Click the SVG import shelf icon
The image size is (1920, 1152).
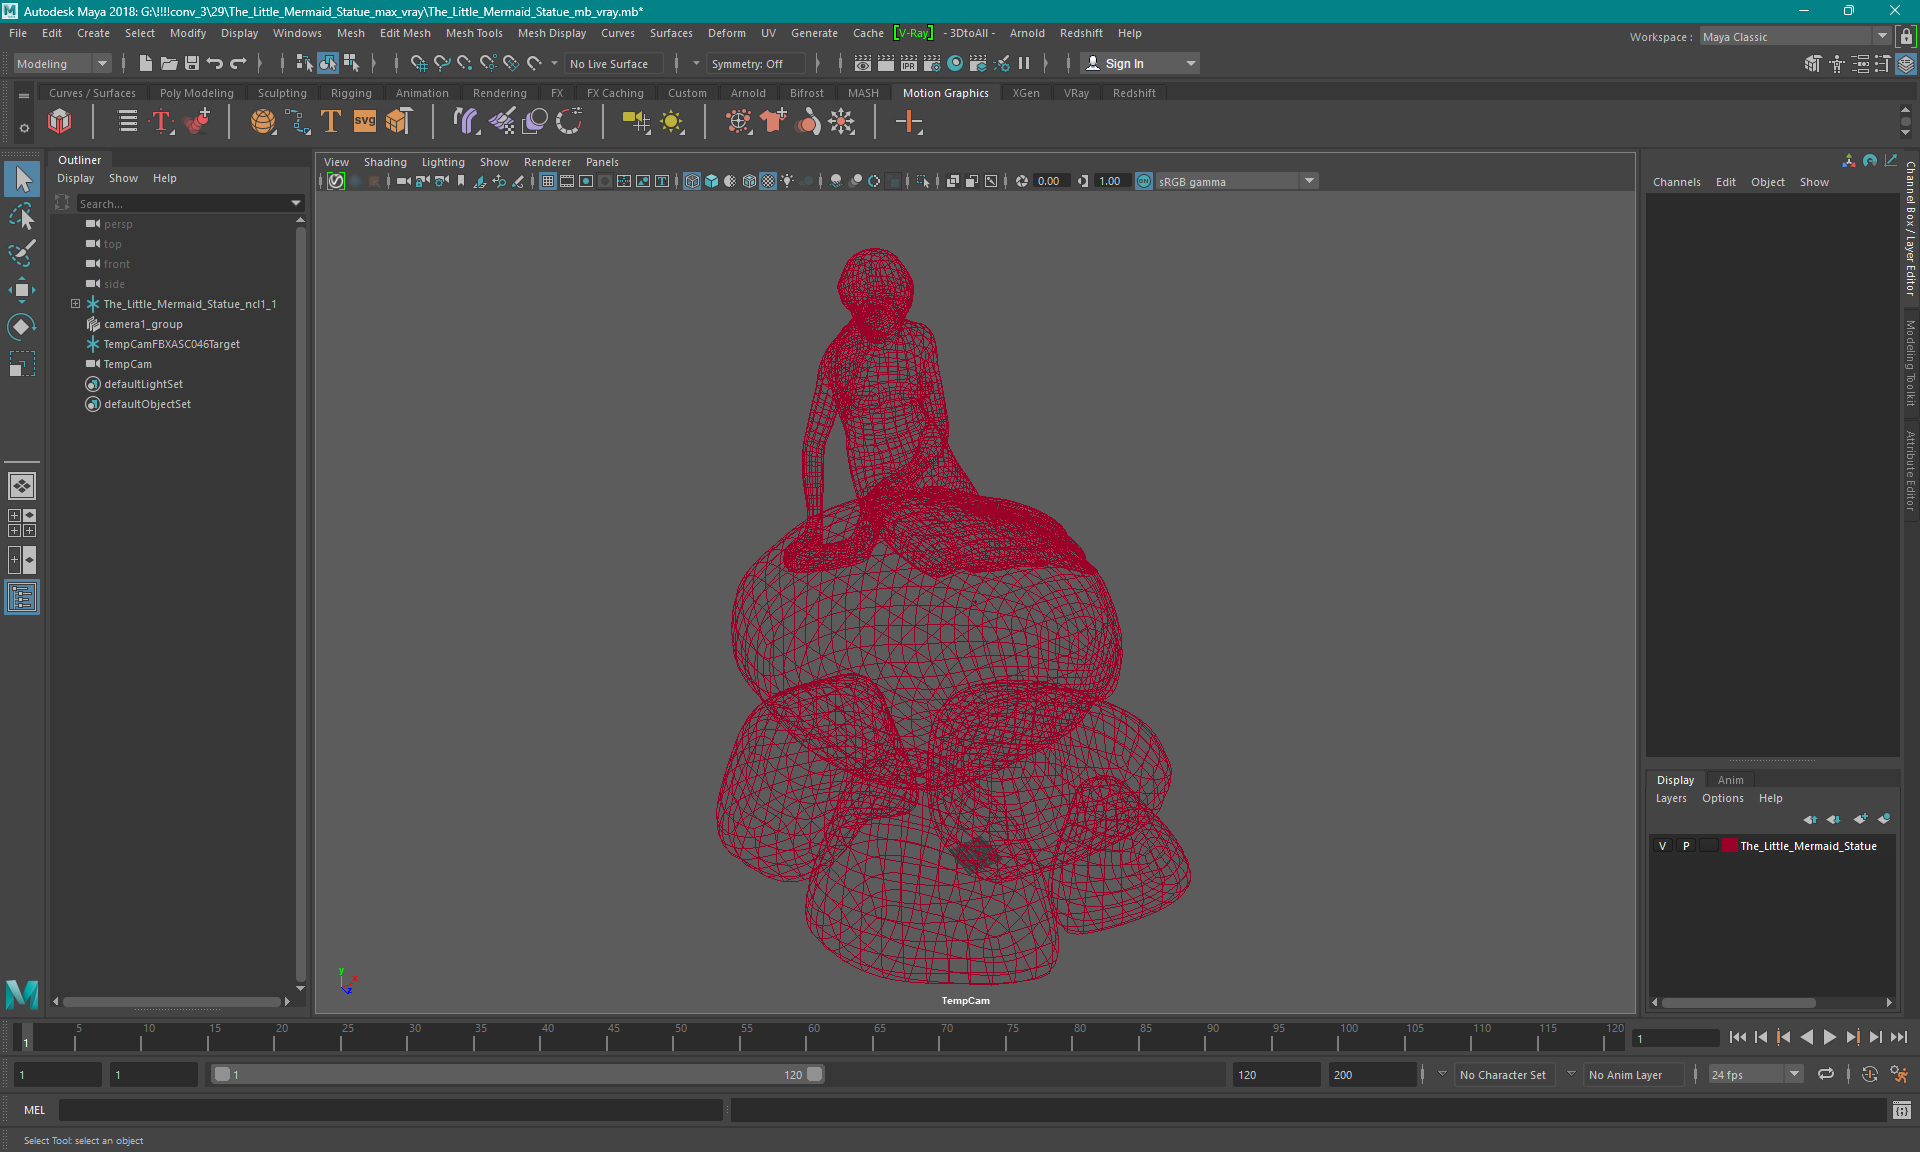click(365, 122)
